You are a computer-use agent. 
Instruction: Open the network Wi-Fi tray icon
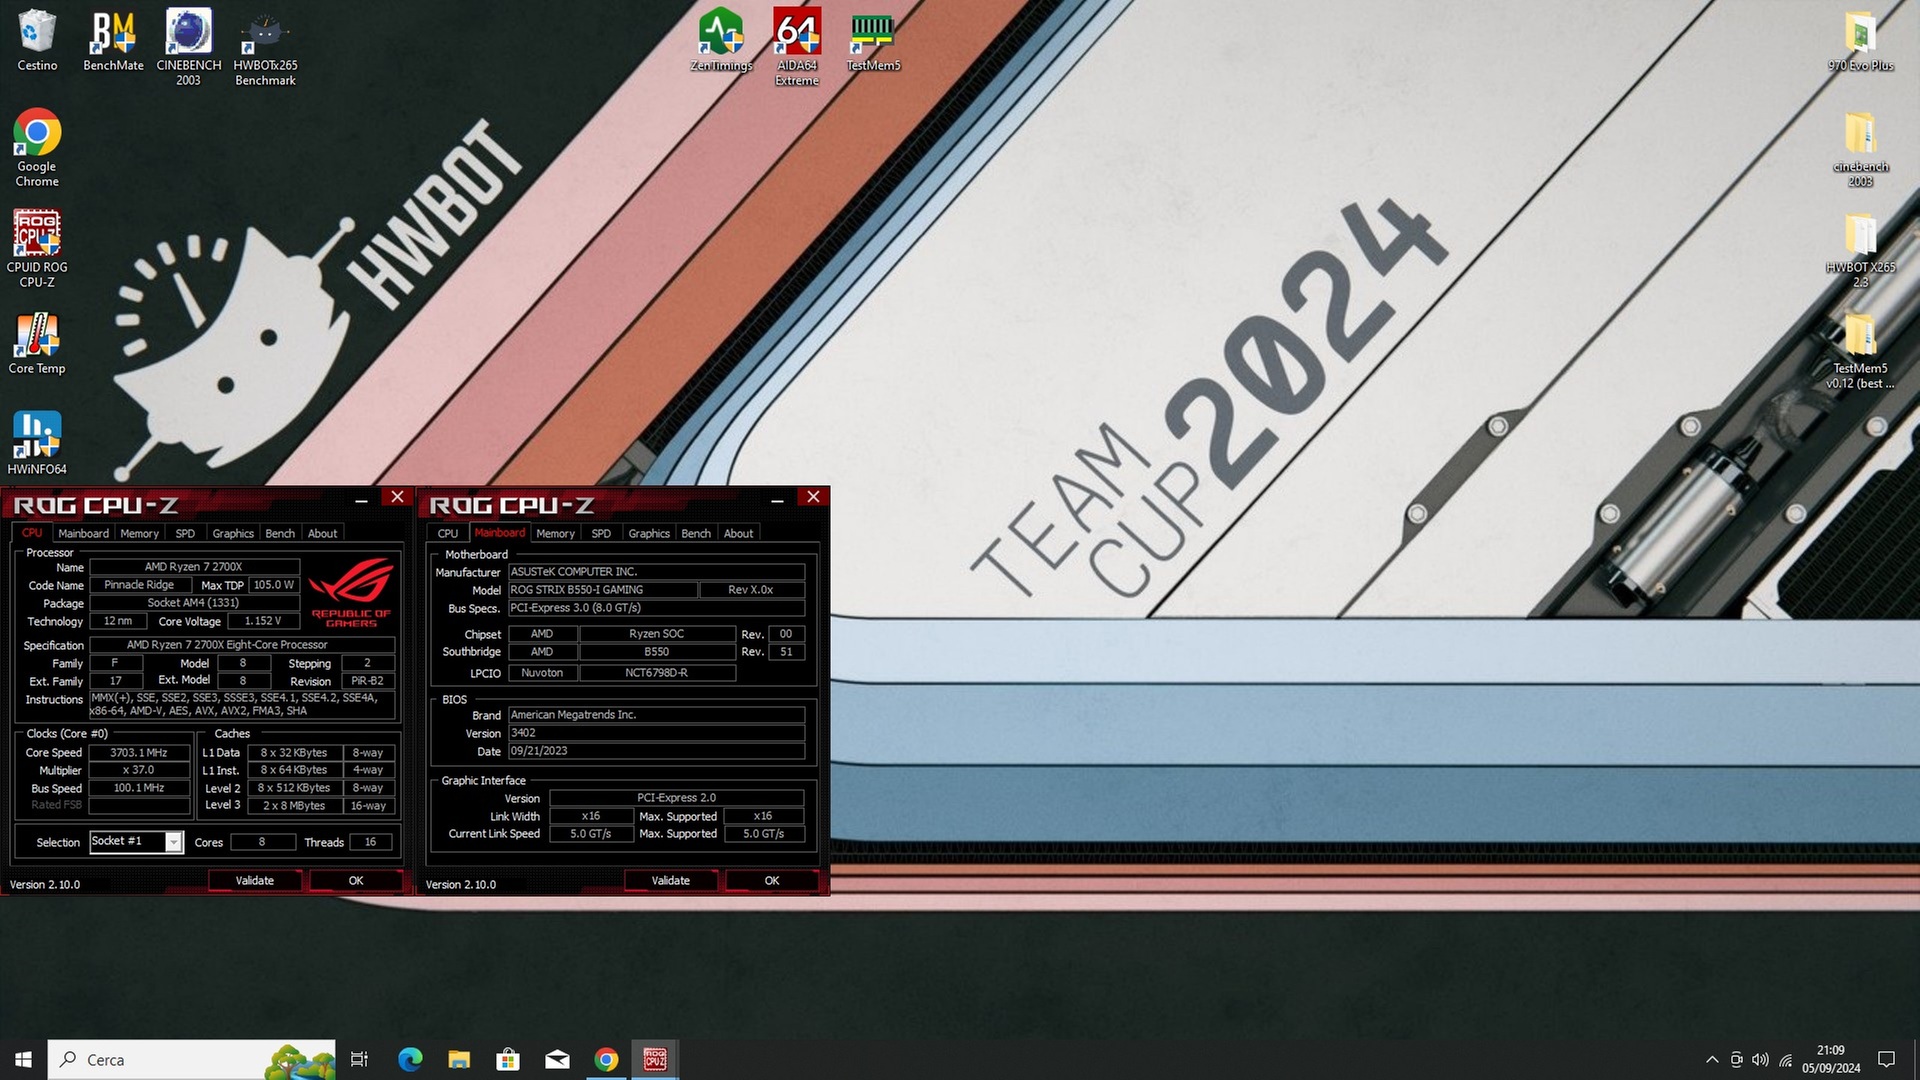pos(1785,1059)
